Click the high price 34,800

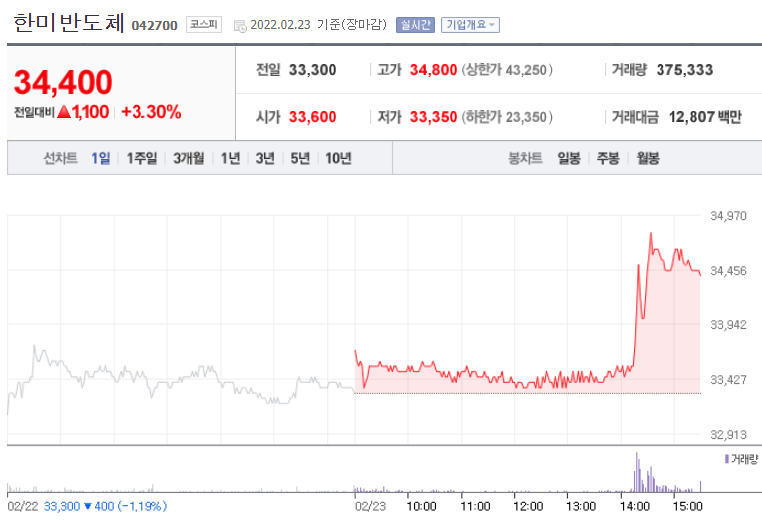click(433, 70)
